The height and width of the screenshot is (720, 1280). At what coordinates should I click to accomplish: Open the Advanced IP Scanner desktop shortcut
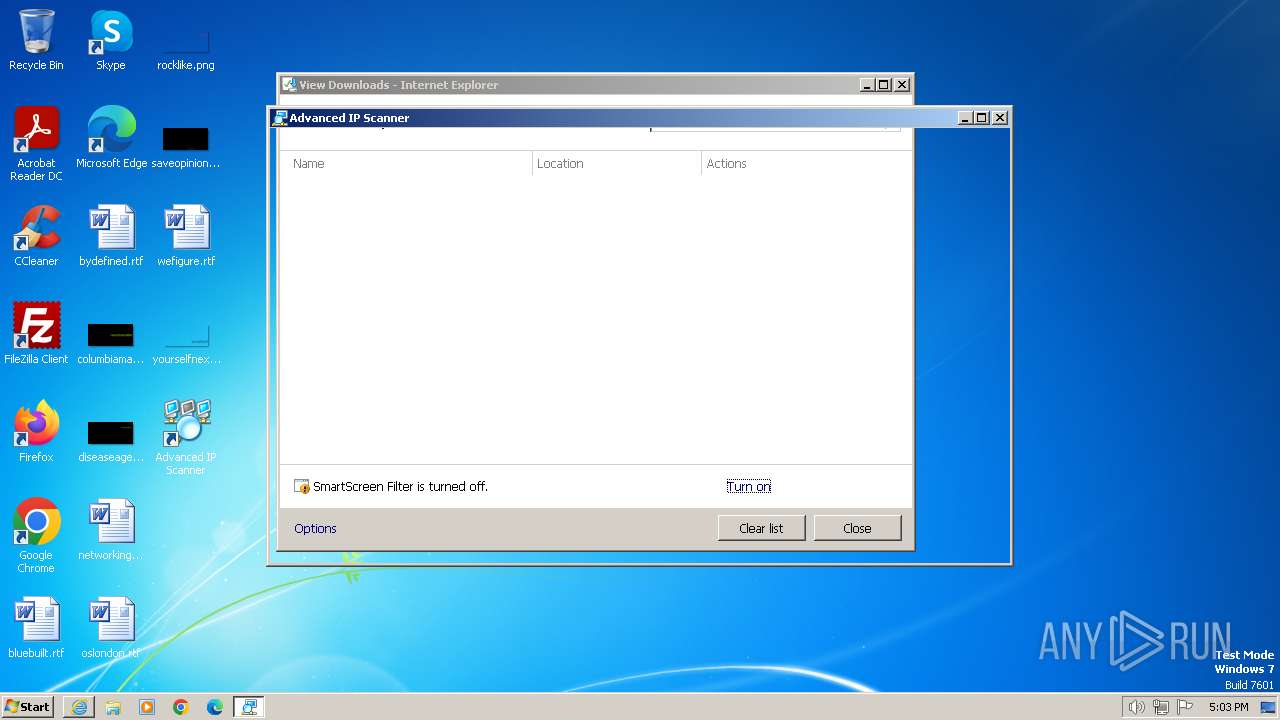coord(186,438)
